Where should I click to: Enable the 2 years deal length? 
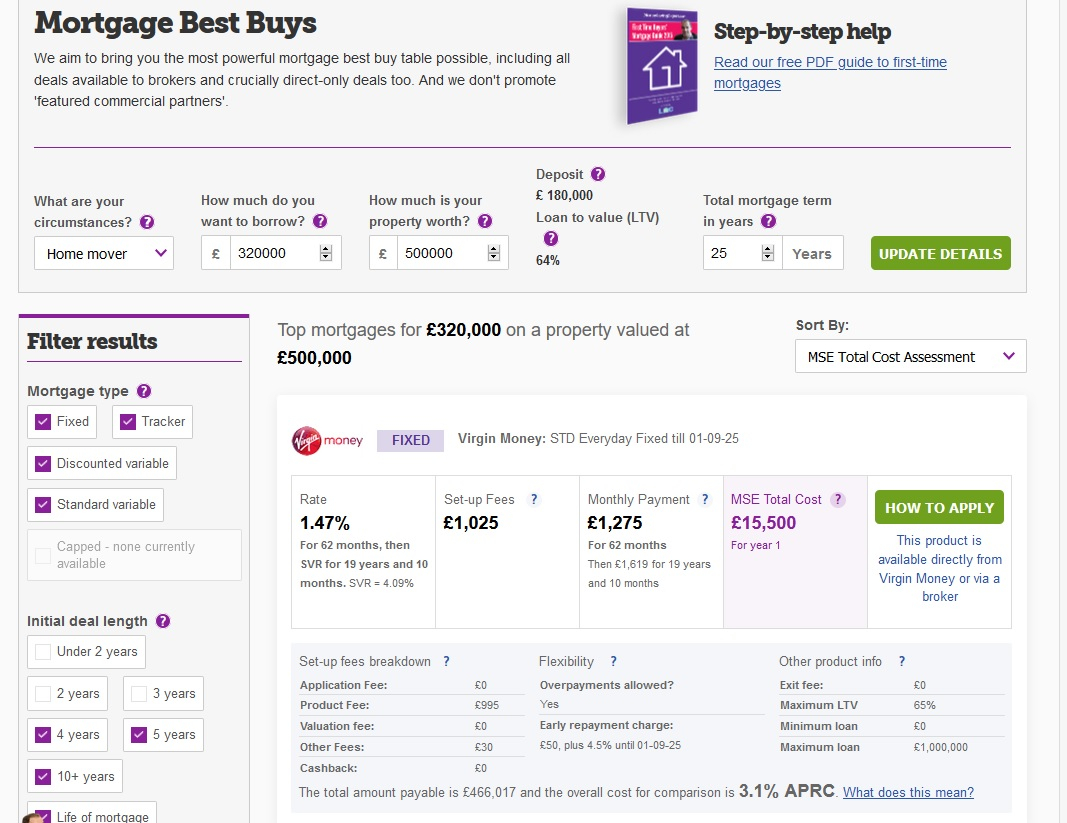(43, 694)
